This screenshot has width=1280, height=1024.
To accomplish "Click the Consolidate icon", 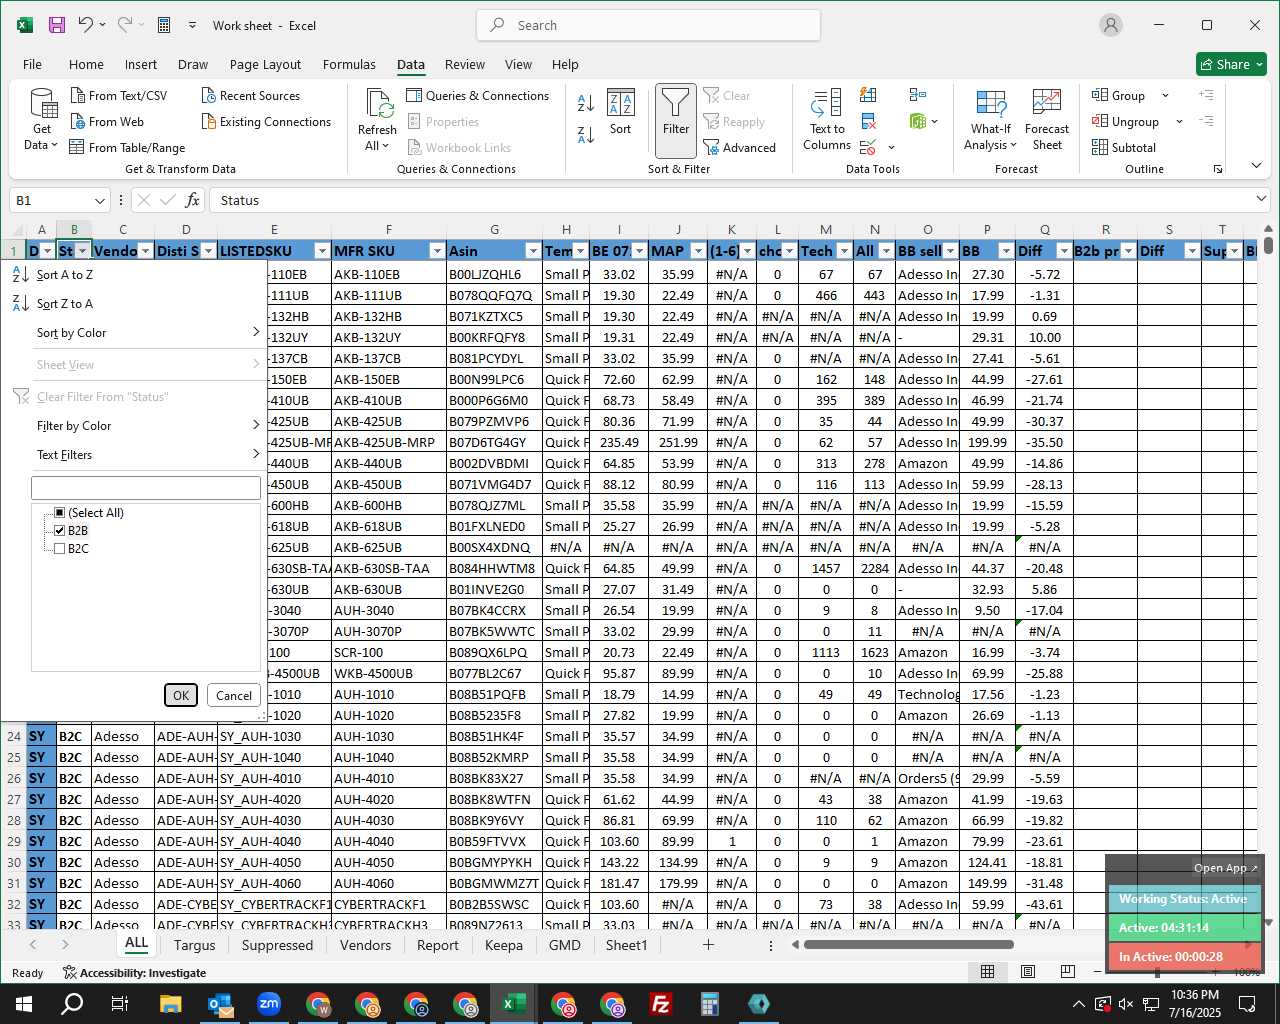I will [917, 95].
